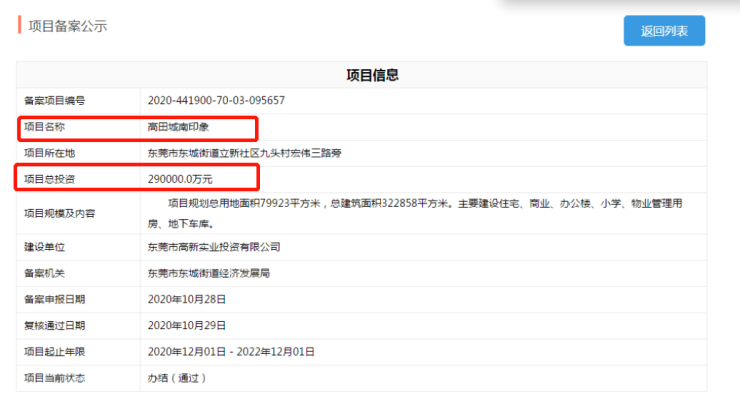The height and width of the screenshot is (404, 740).
Task: Select project name 高田城南印象
Action: coord(178,127)
